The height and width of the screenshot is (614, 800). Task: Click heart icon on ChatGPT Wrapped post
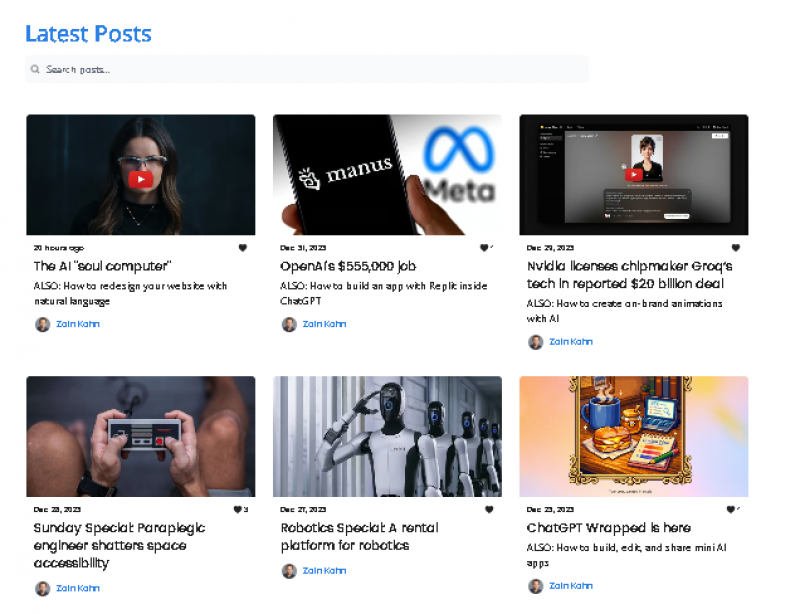731,510
